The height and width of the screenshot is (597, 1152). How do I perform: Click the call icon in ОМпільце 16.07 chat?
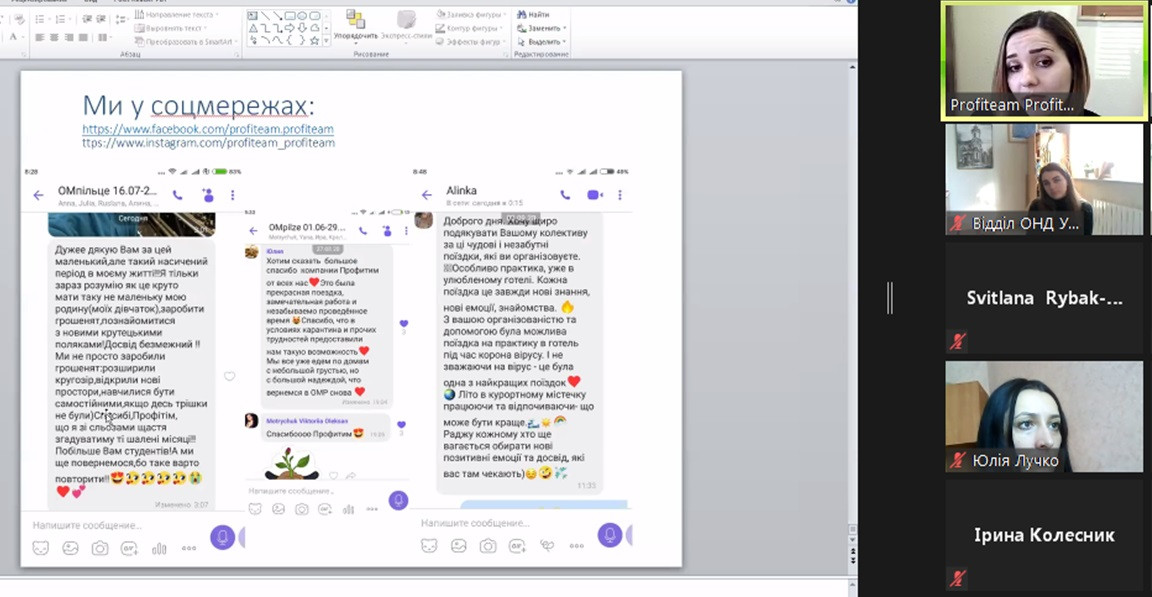(x=177, y=195)
